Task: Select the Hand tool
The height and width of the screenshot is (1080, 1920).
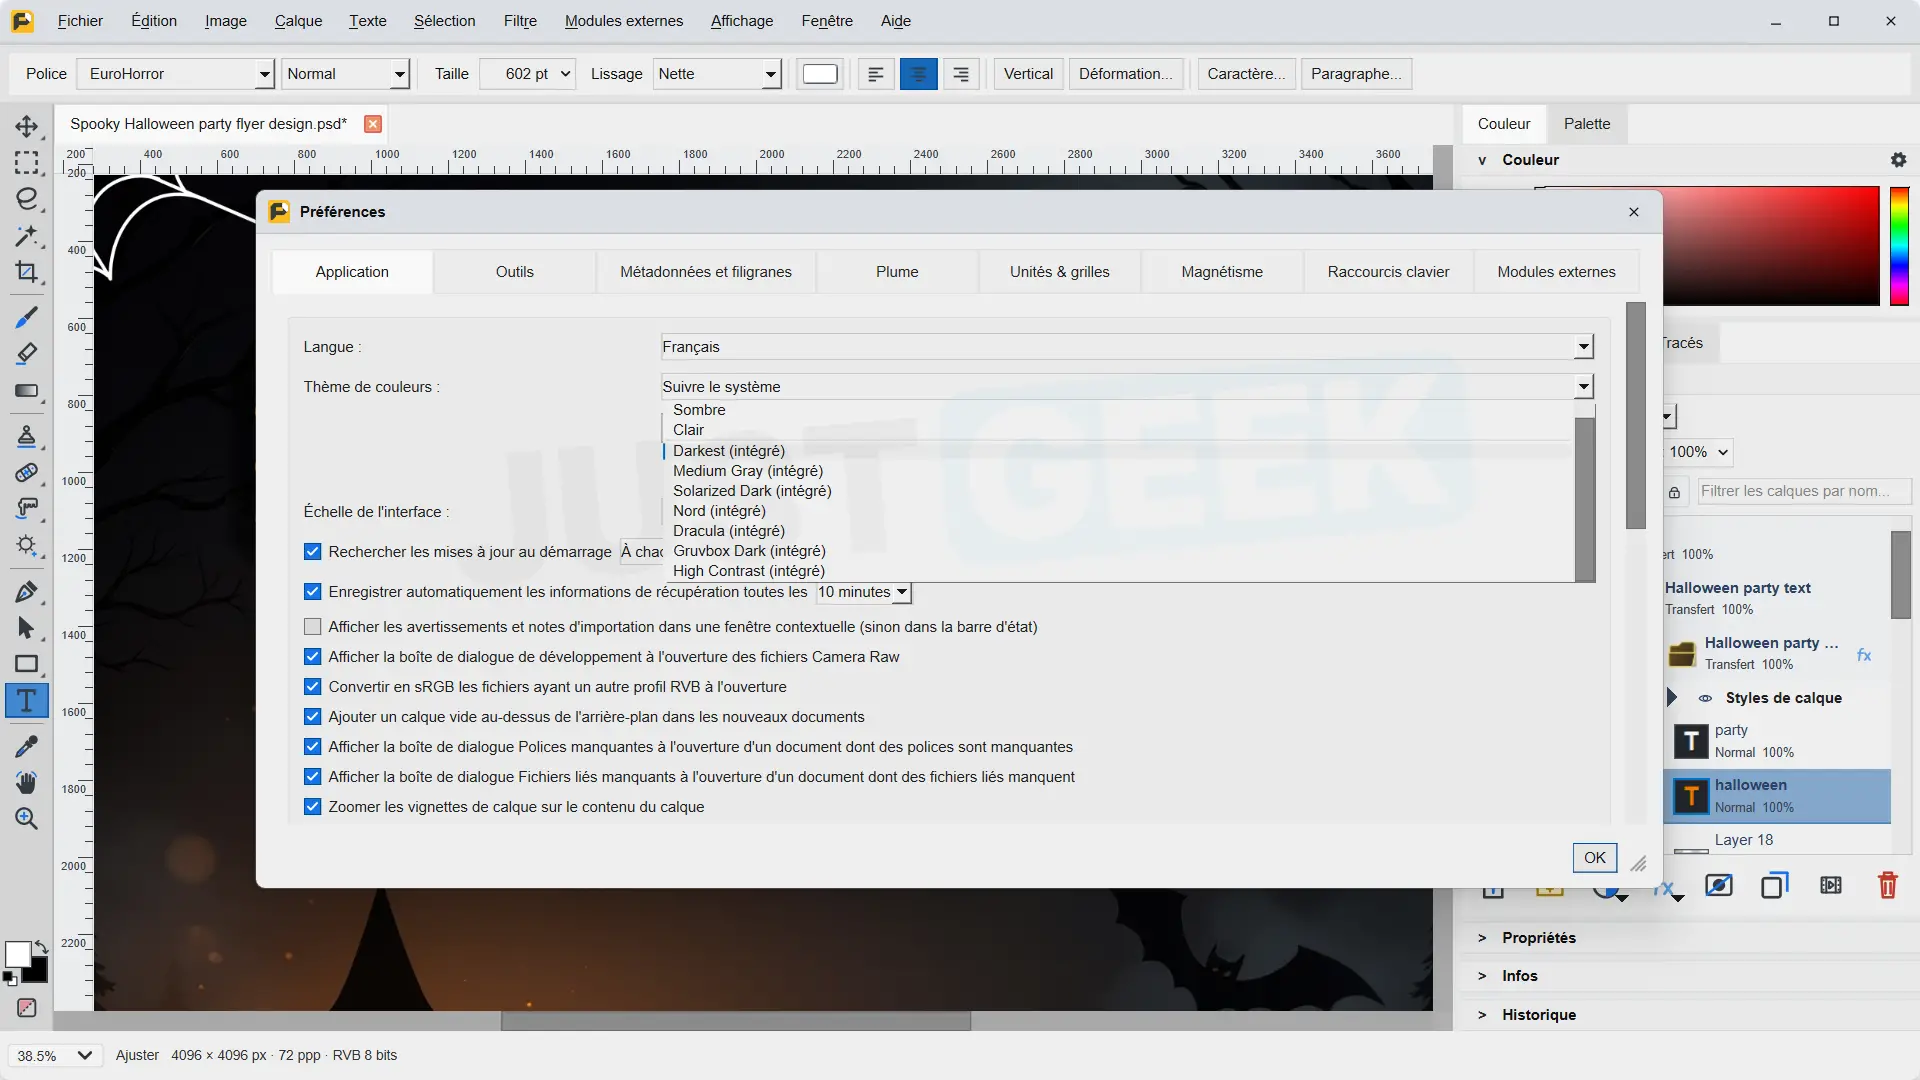Action: click(x=27, y=782)
